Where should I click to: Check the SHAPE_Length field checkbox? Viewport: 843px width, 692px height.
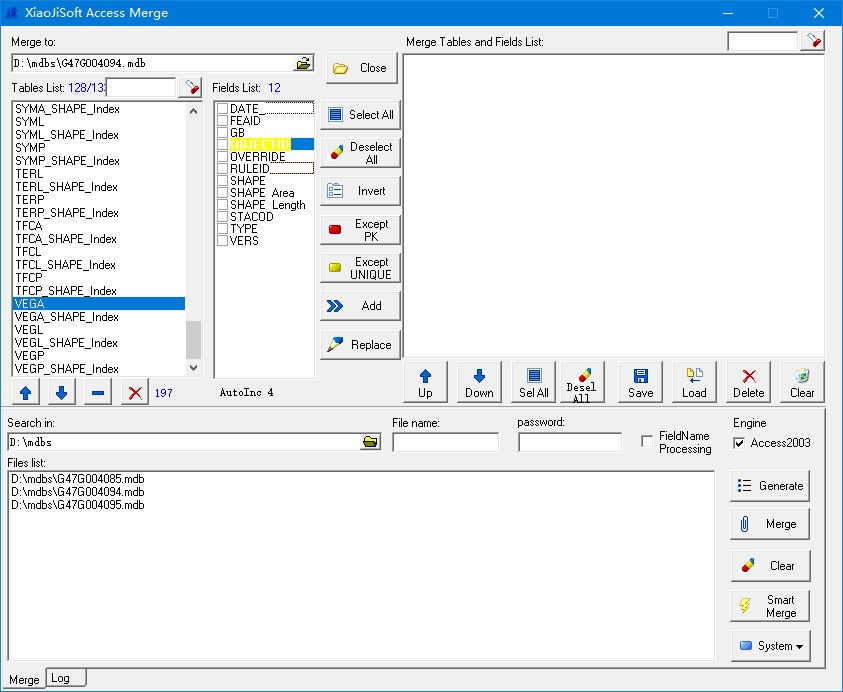pos(223,204)
